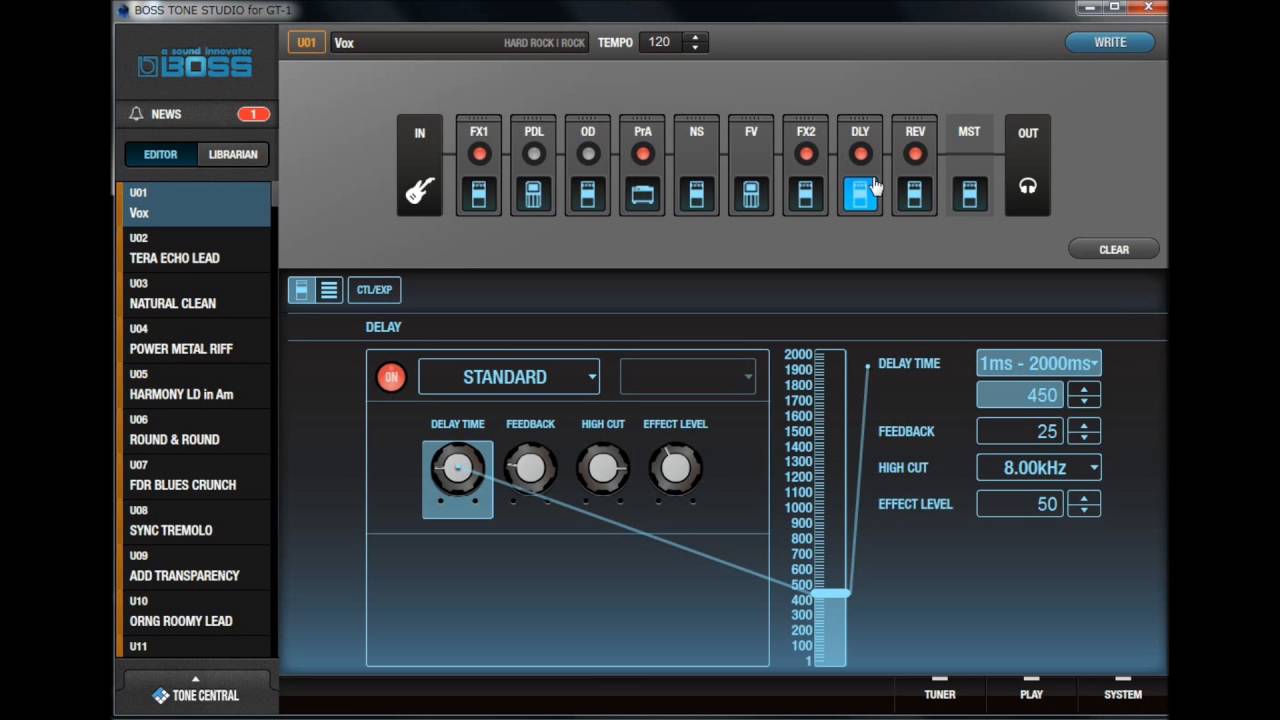Screen dimensions: 1280x720
Task: Turn off delay with ON button
Action: [x=391, y=377]
